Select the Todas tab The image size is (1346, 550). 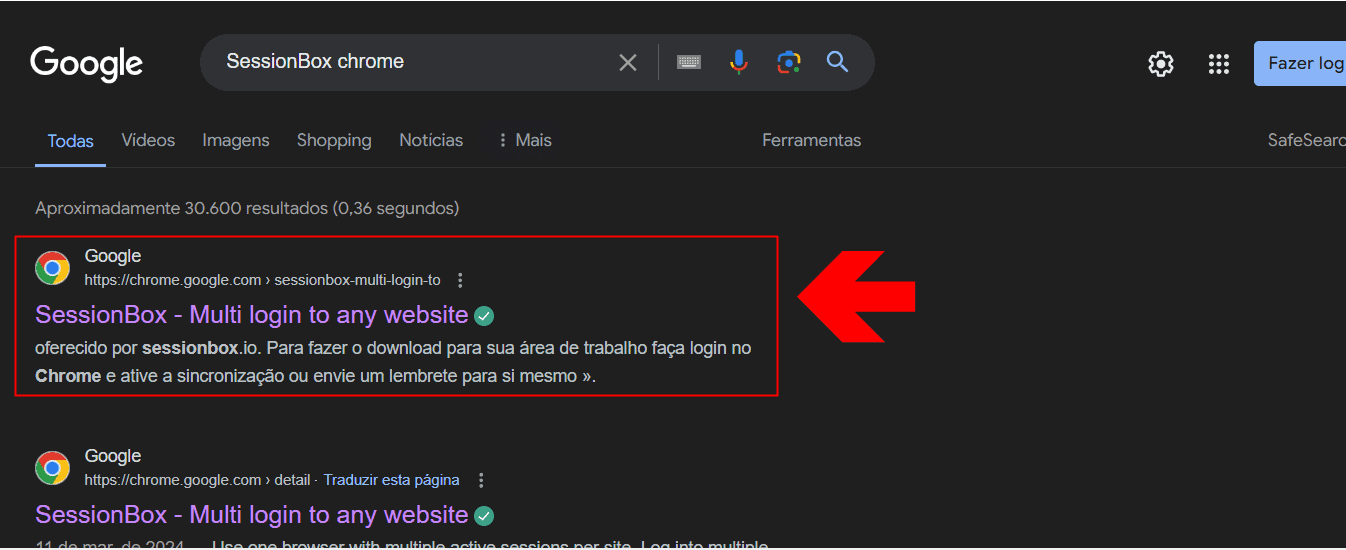click(x=70, y=141)
